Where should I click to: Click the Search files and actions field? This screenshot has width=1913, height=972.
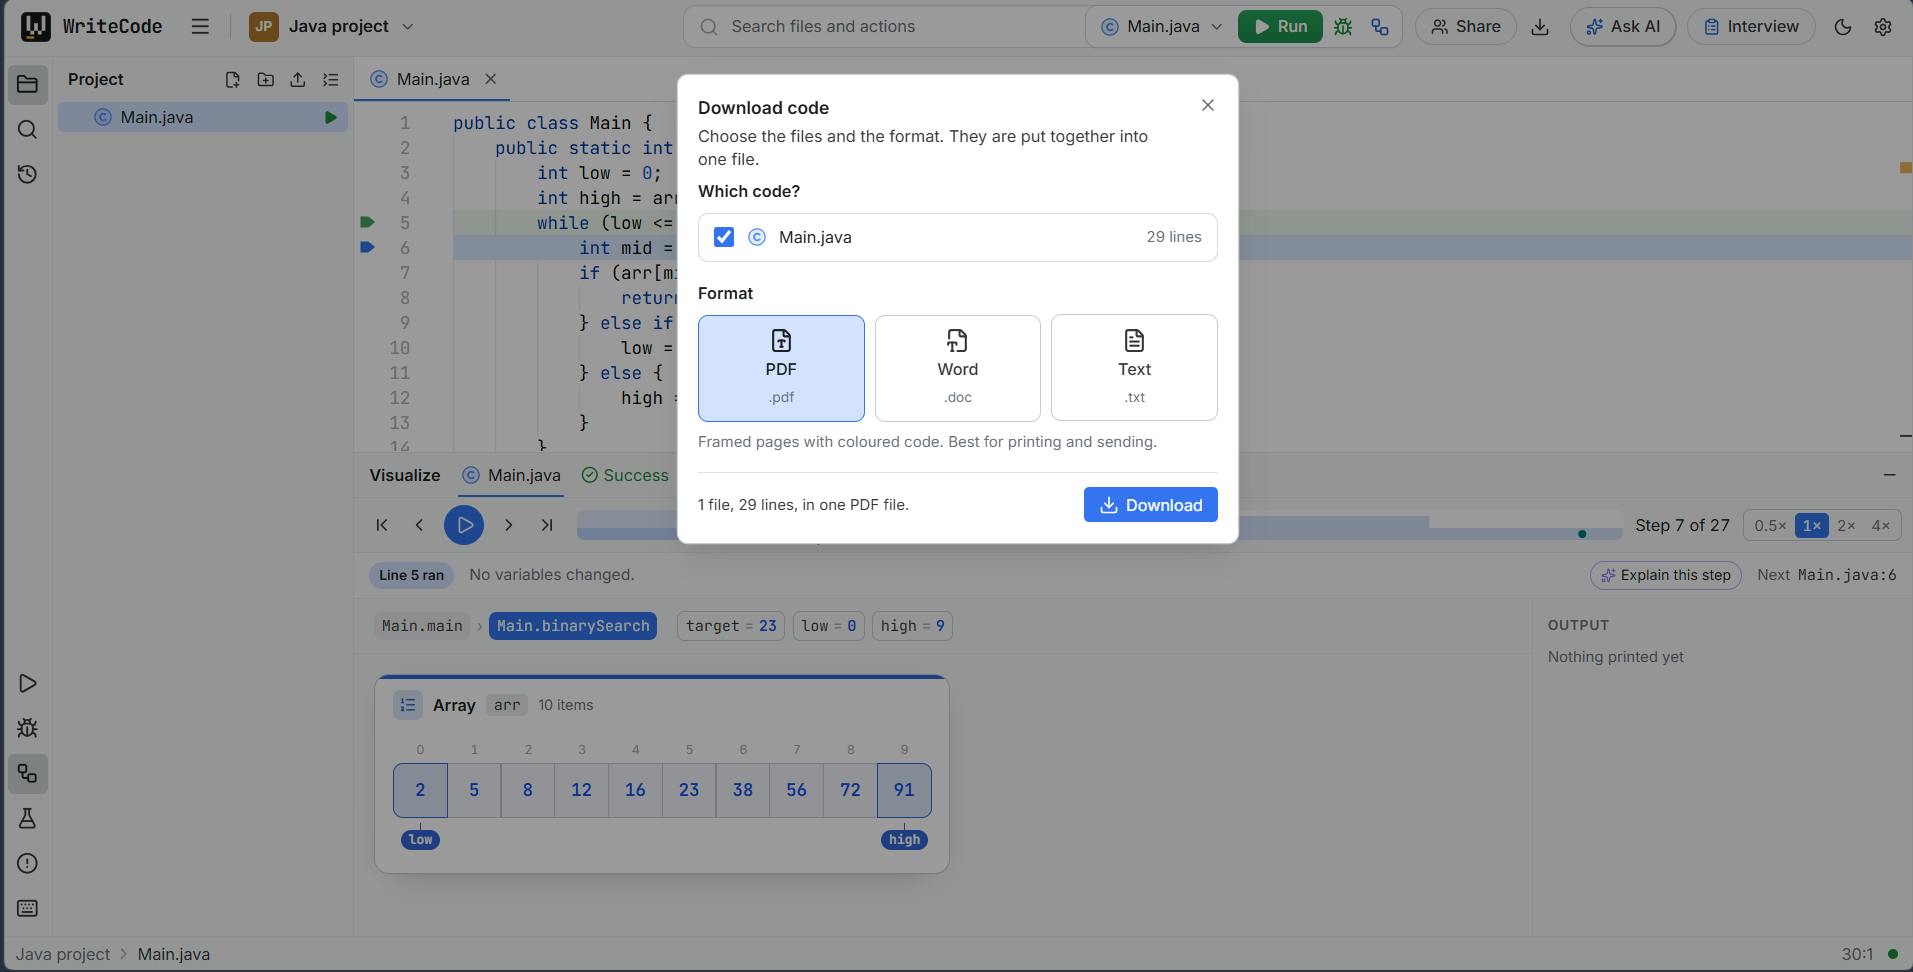tap(885, 27)
